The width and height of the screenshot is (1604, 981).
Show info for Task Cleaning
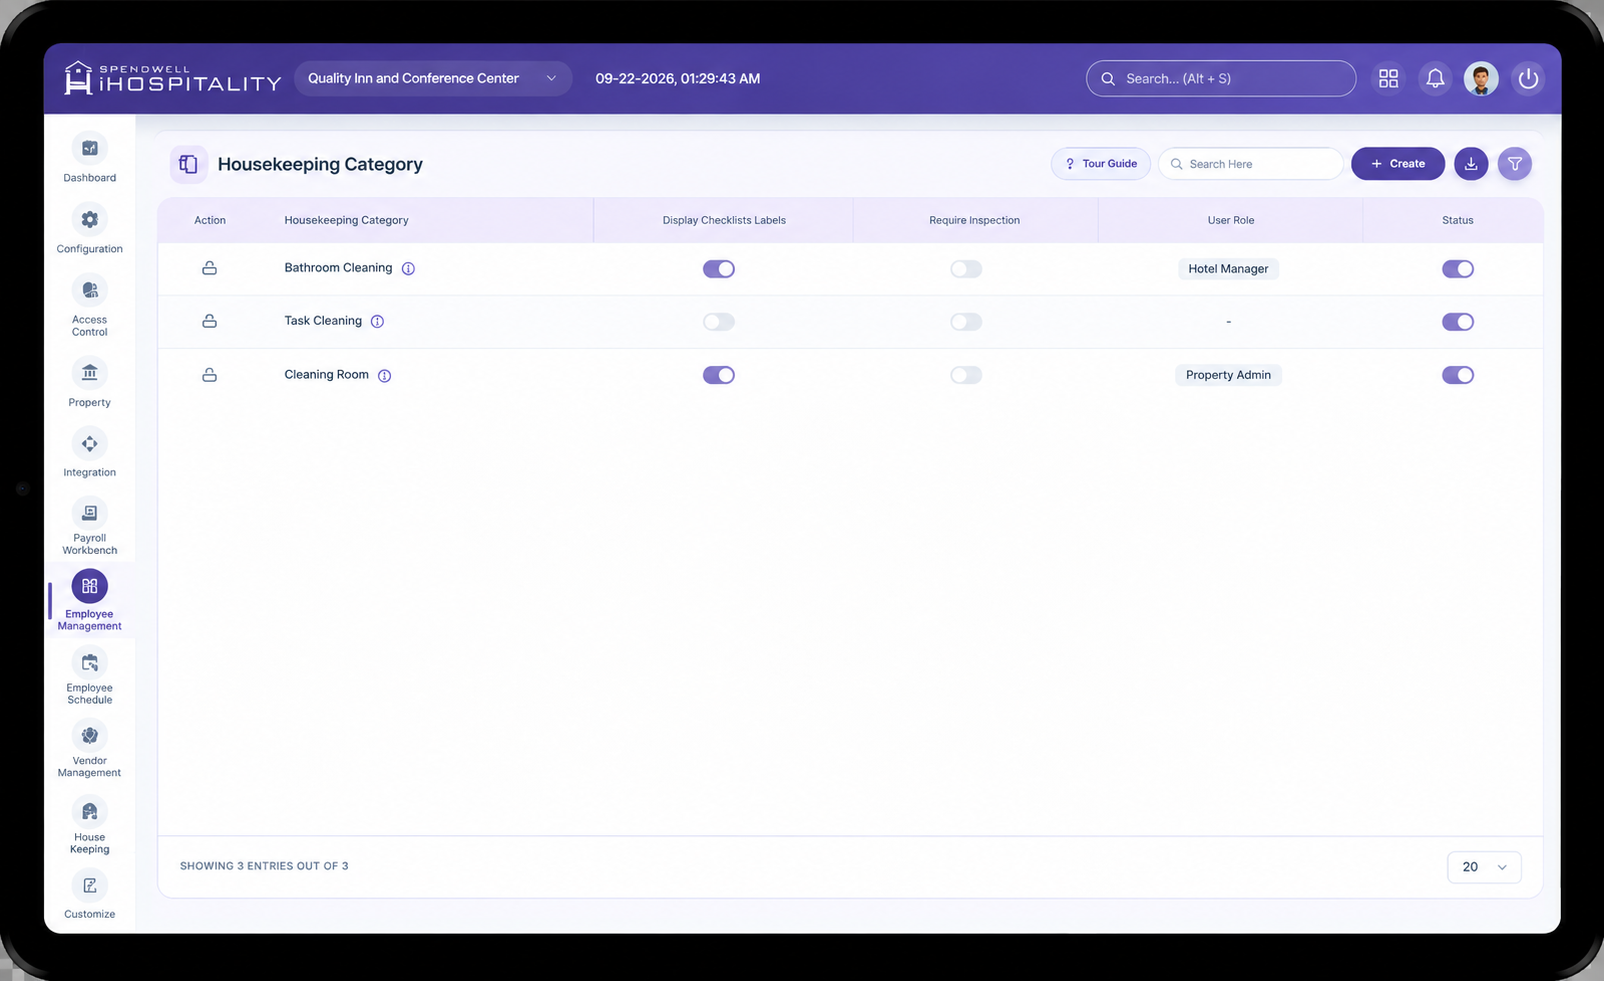click(377, 322)
